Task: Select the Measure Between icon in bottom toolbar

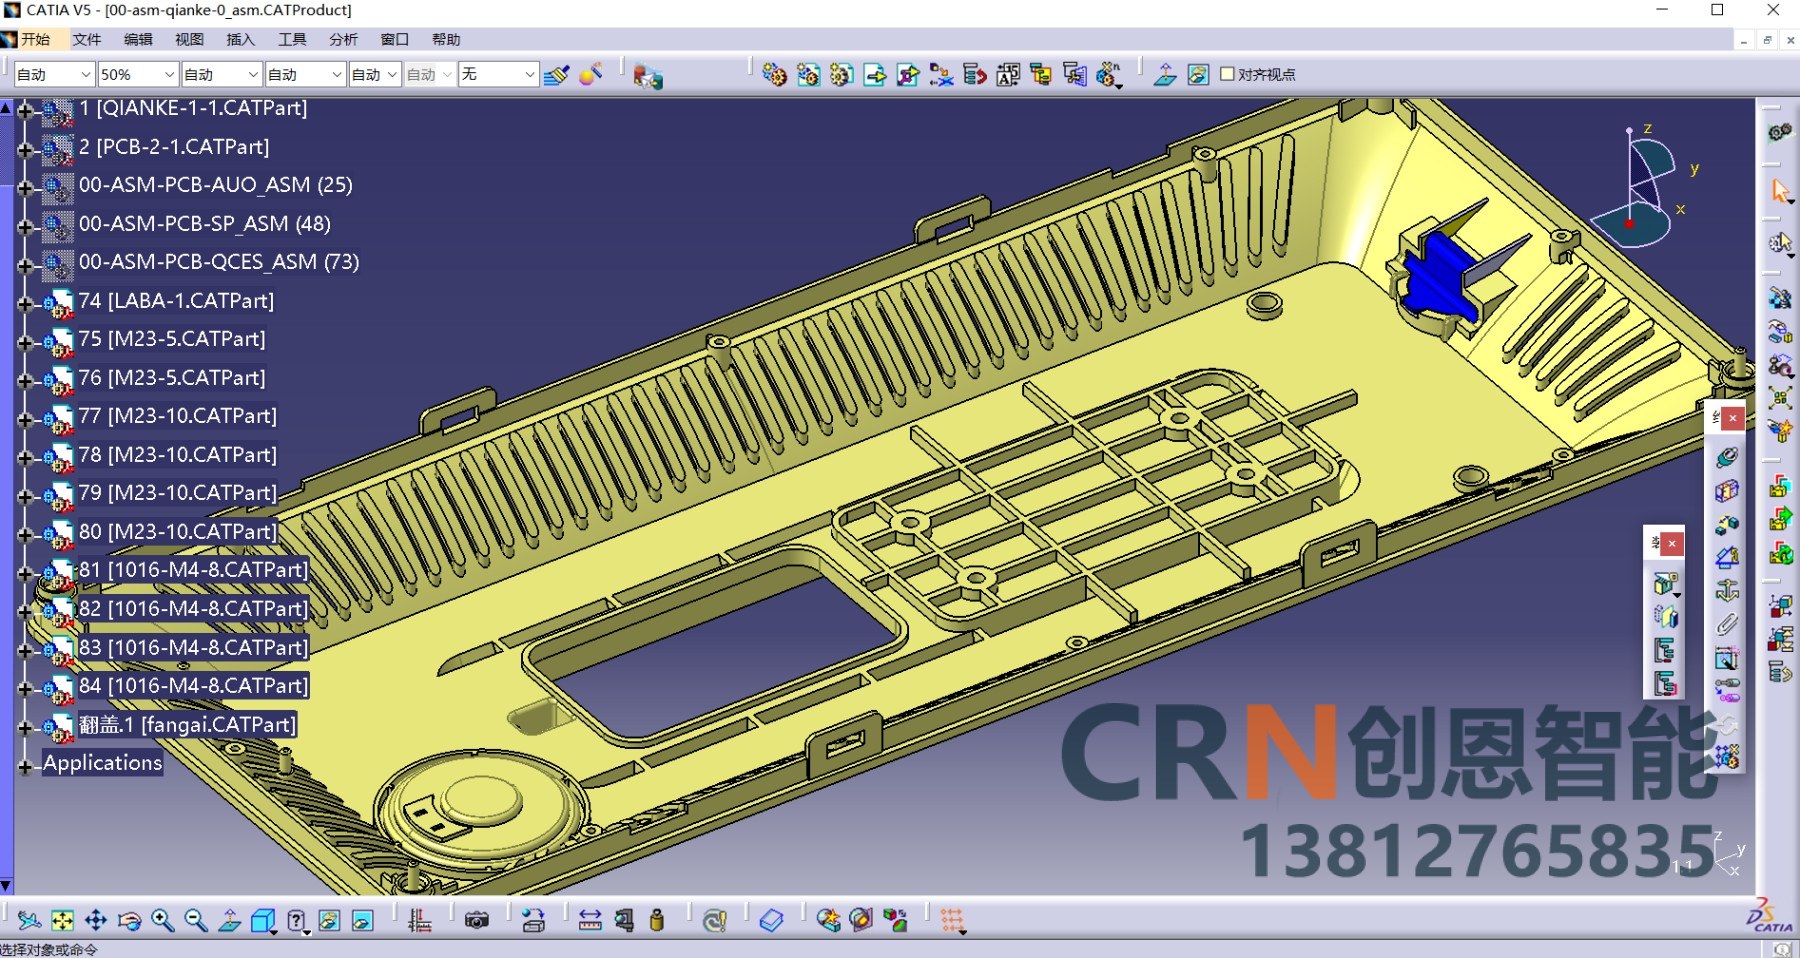Action: tap(590, 921)
